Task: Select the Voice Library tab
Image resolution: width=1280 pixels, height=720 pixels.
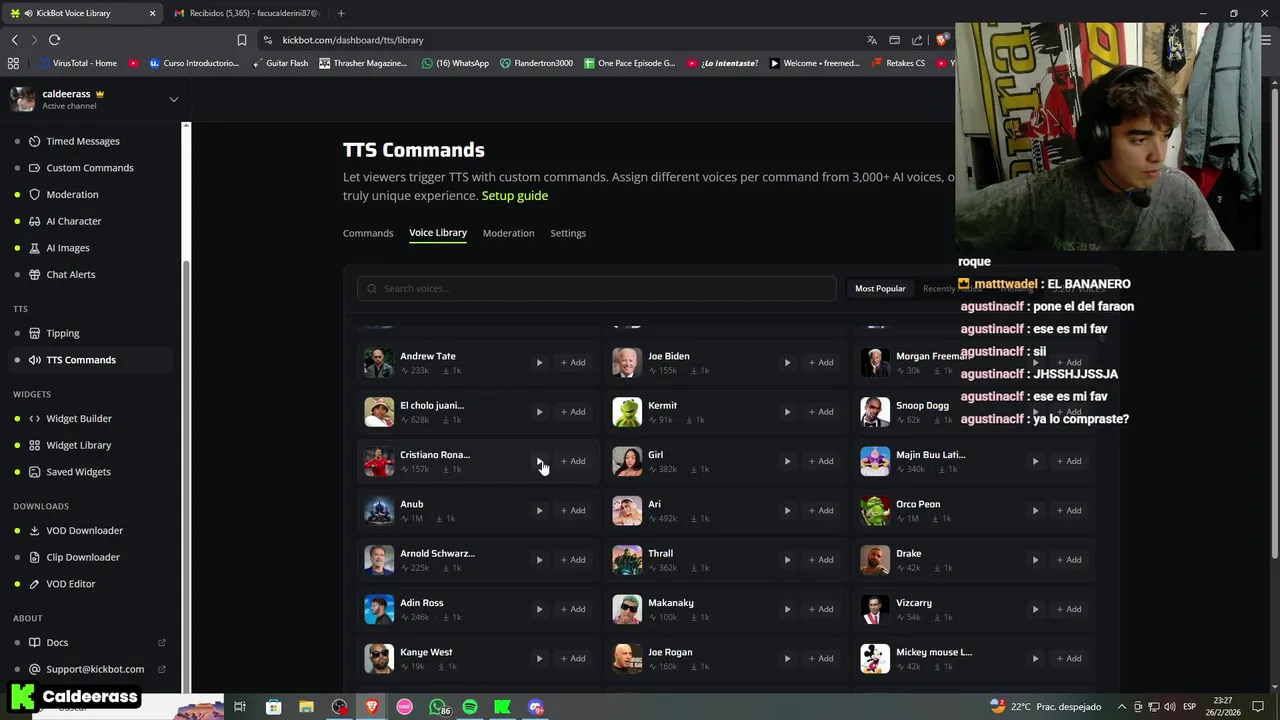Action: point(438,233)
